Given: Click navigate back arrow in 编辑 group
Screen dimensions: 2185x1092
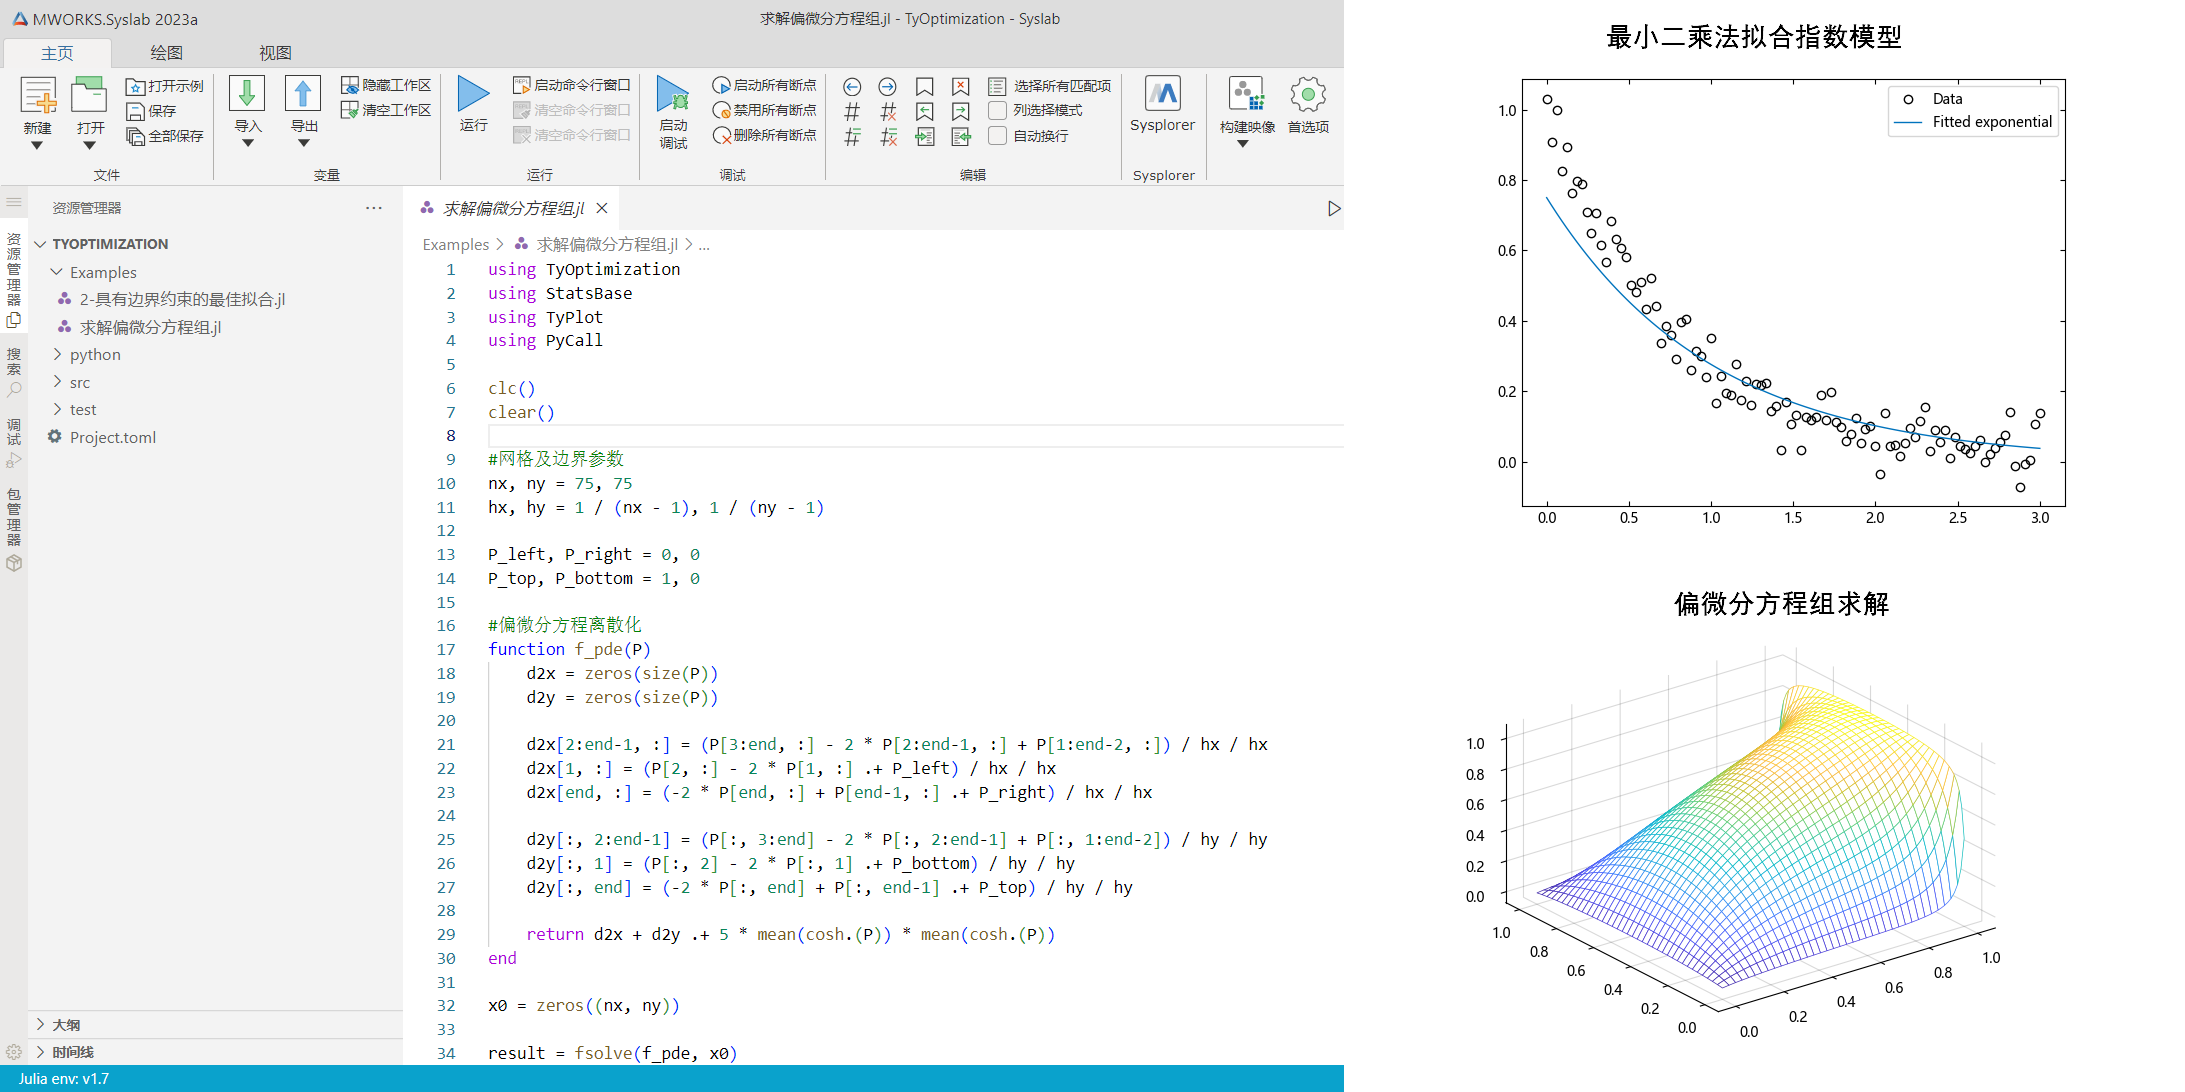Looking at the screenshot, I should point(852,87).
